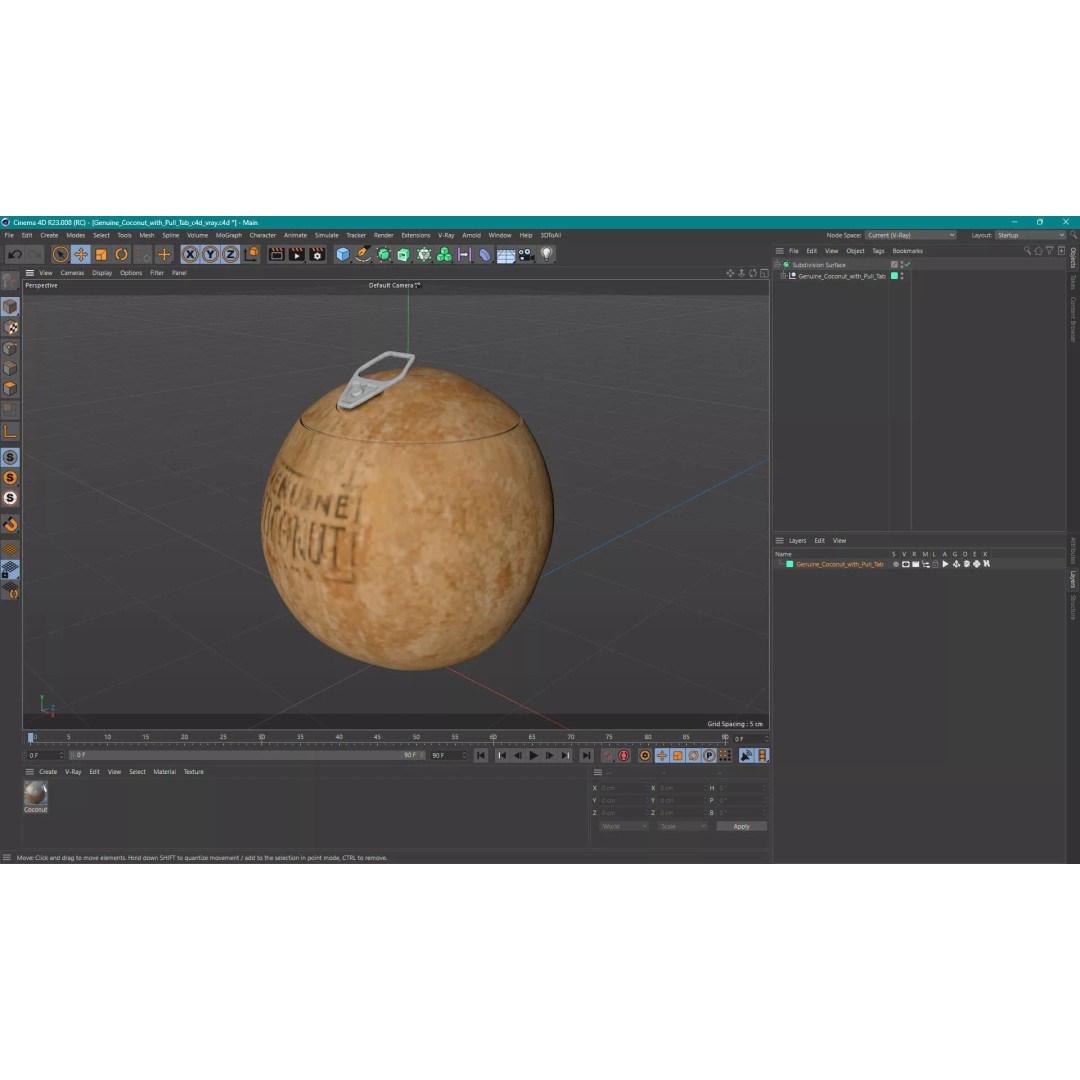
Task: Expand Genuine_Coconut_with_Pull_Tab object tree node
Action: click(x=783, y=276)
